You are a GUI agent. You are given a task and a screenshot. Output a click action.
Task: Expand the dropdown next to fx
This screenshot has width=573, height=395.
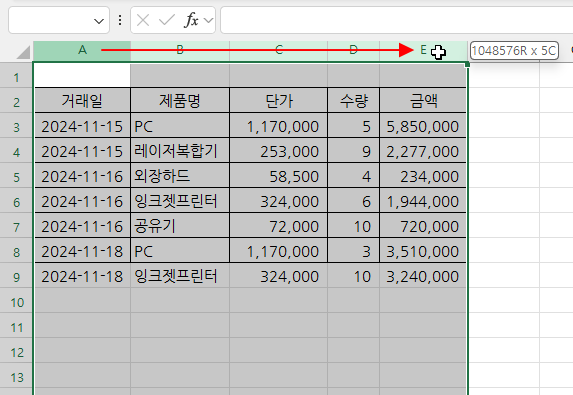tap(208, 20)
